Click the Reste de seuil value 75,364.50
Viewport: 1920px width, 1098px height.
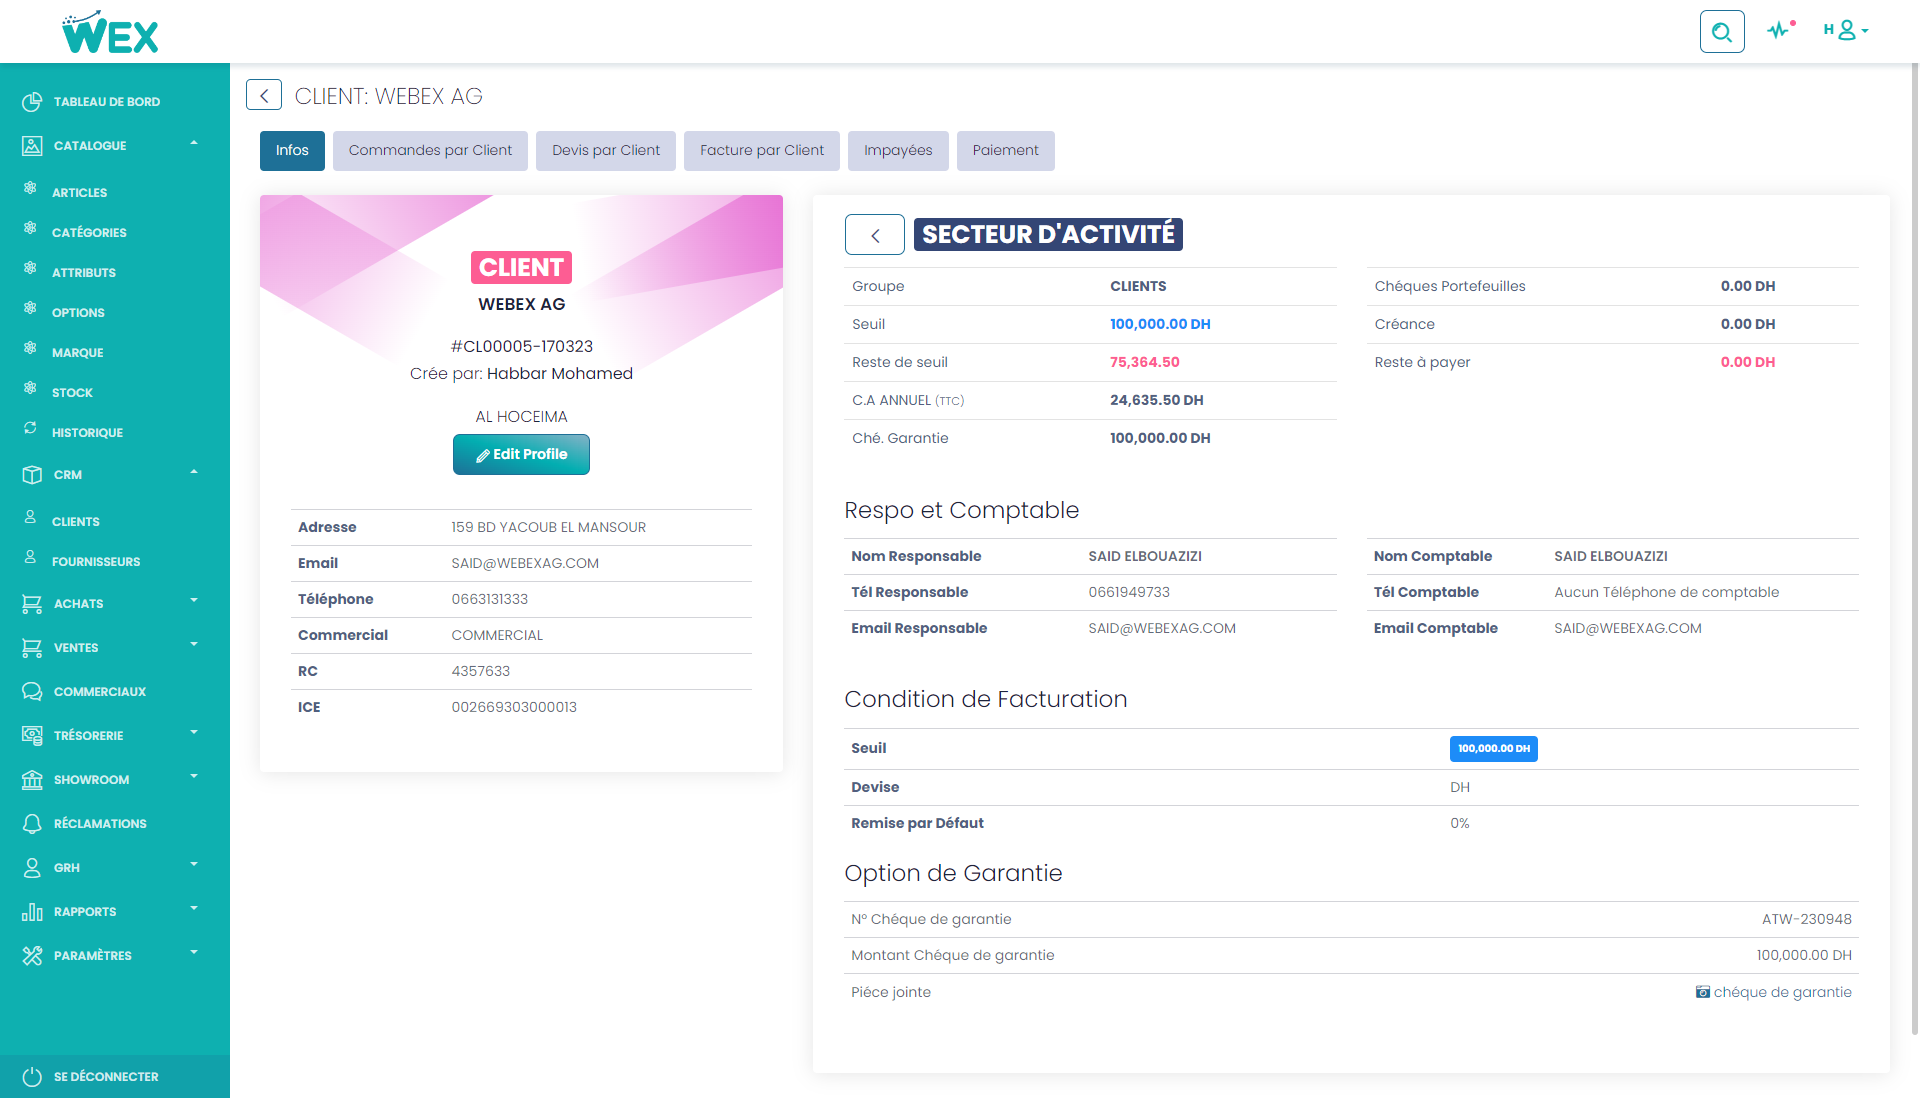pyautogui.click(x=1145, y=363)
